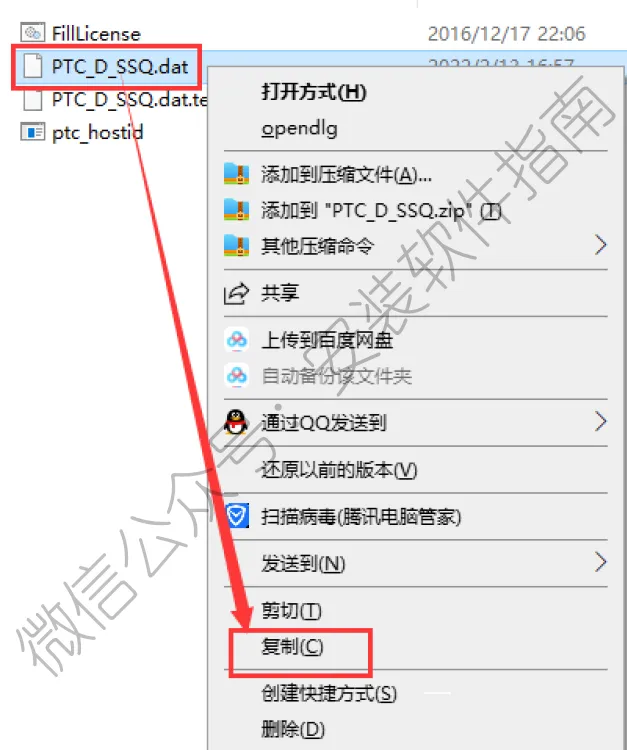Click the ptc_hostid file icon
Screen dimensions: 627x750
(x=33, y=132)
